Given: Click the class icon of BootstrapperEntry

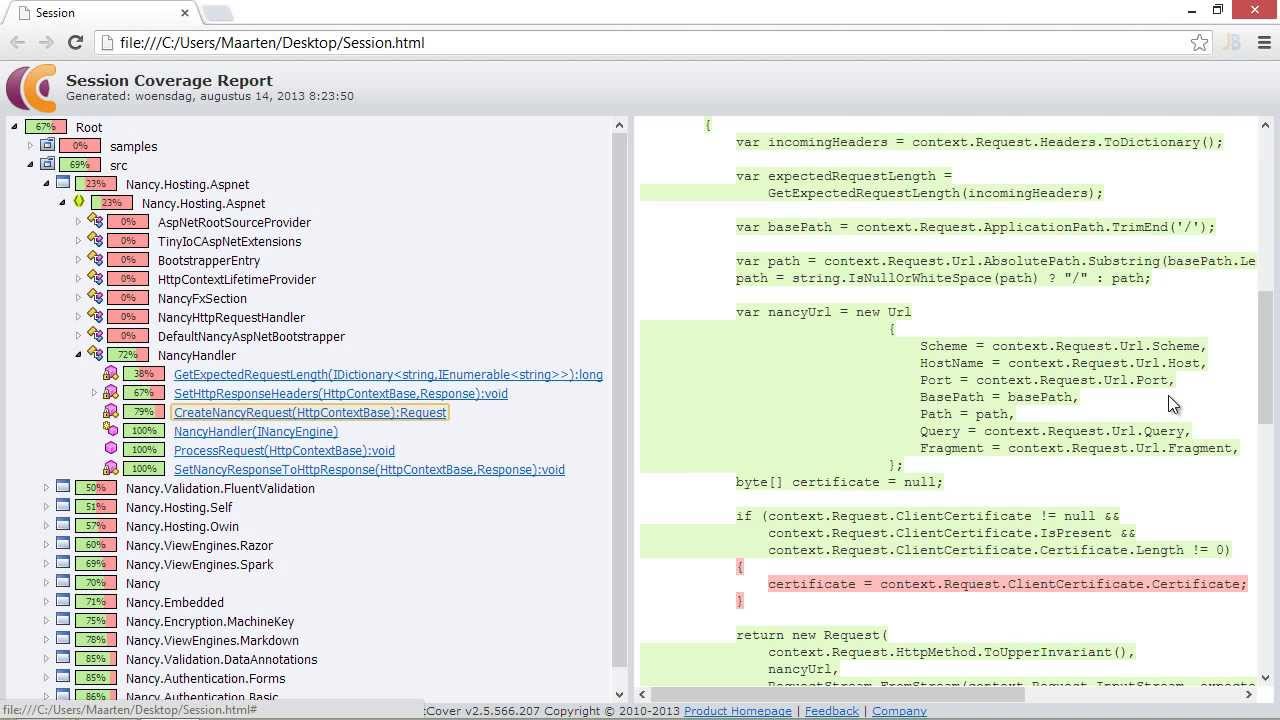Looking at the screenshot, I should click(x=95, y=260).
